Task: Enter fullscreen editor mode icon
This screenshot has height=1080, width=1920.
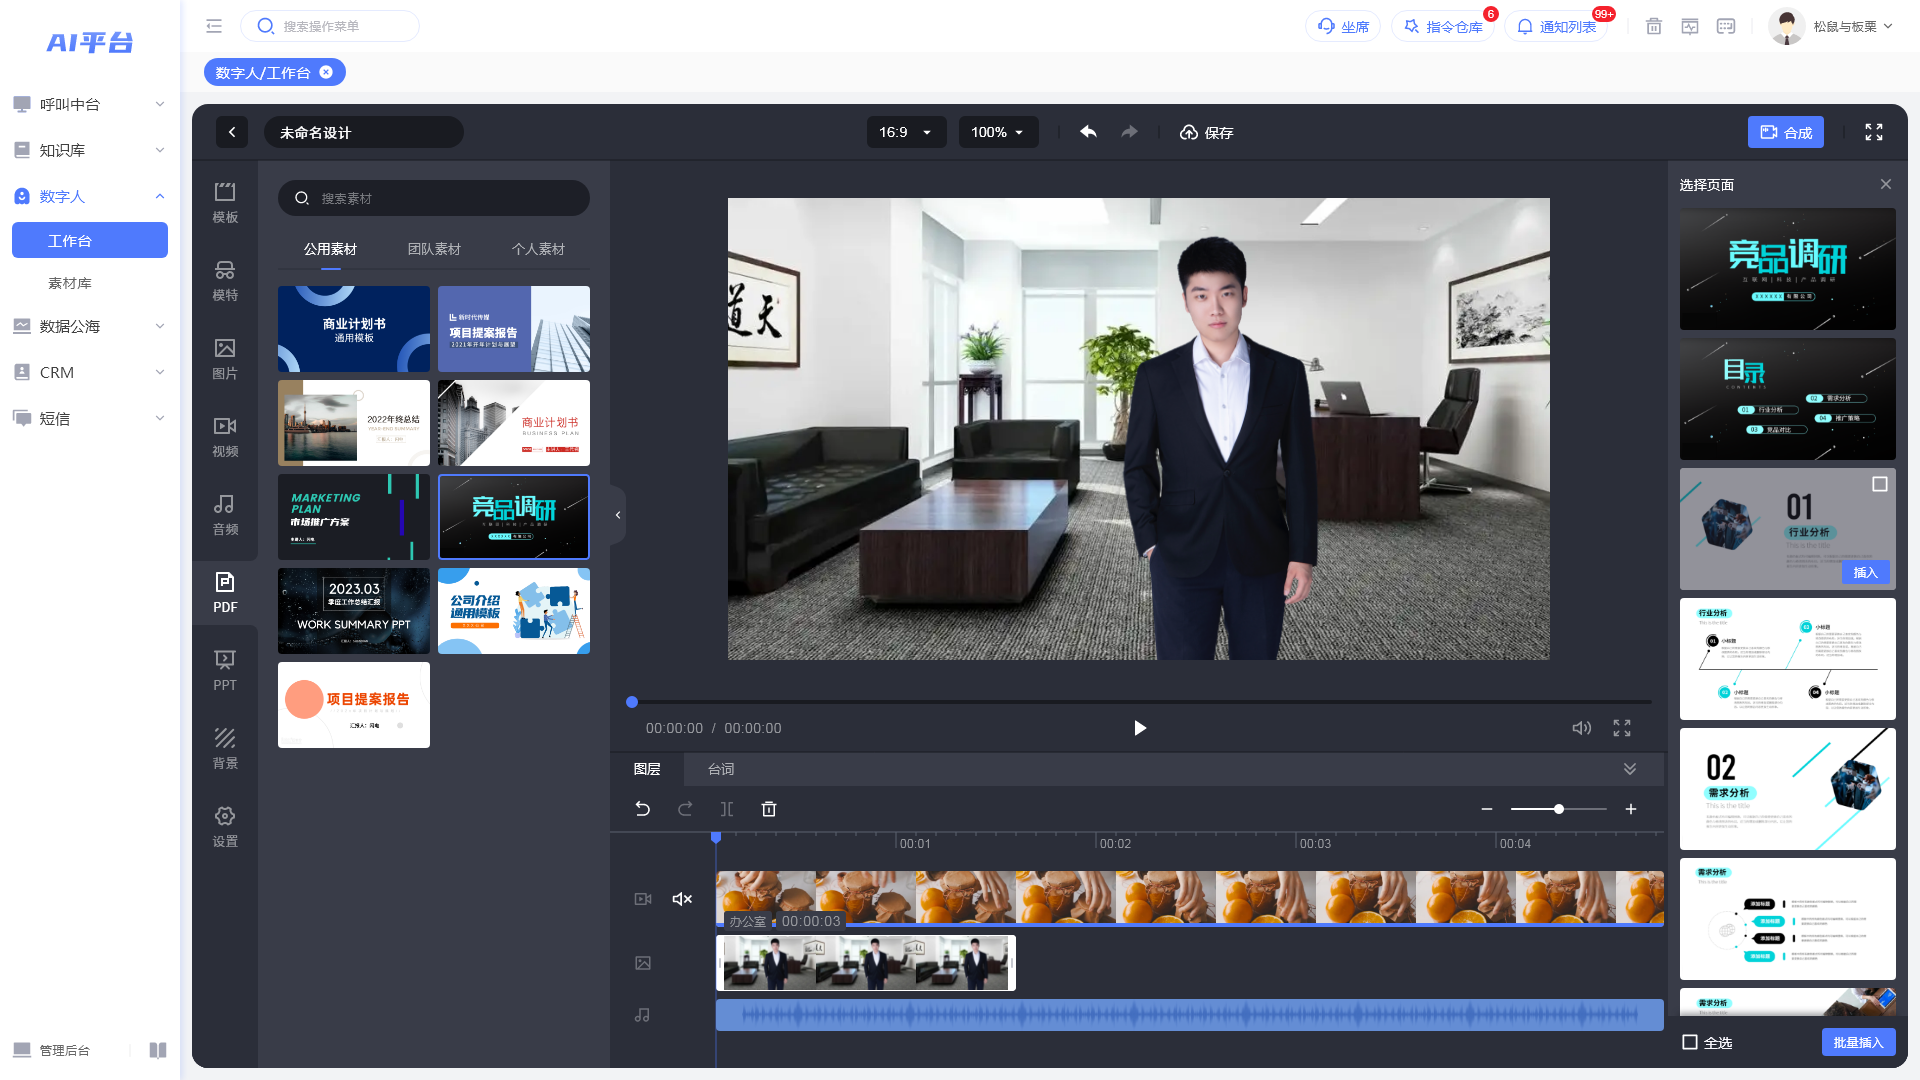Action: point(1874,132)
